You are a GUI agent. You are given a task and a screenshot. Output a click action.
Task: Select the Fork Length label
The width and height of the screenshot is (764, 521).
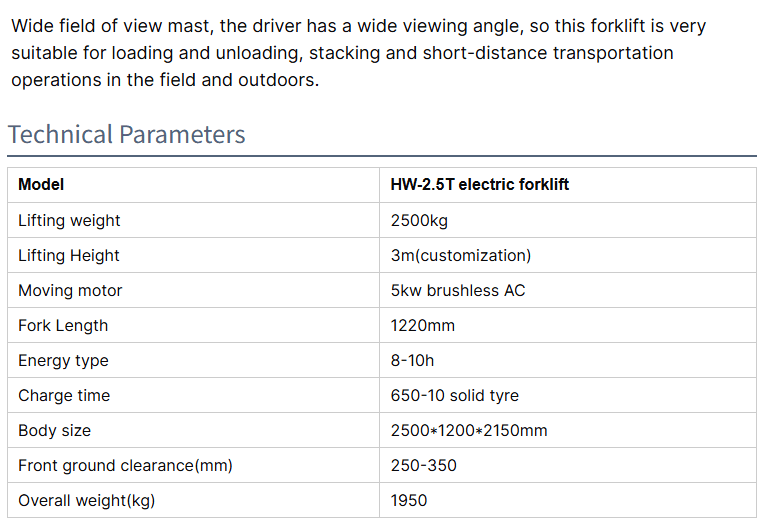tap(63, 325)
